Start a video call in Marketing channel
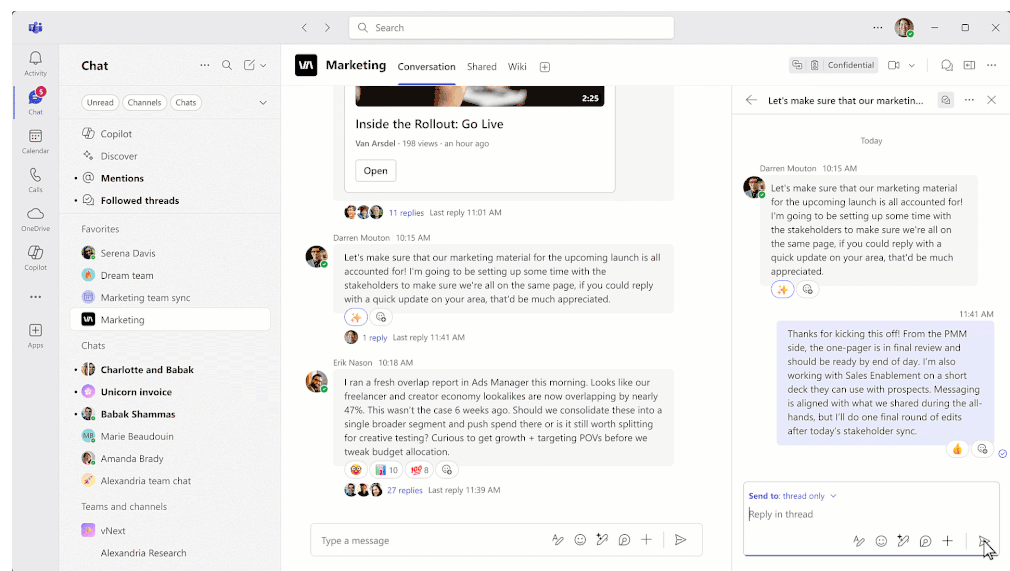Screen dimensions: 1010x571 [x=894, y=65]
